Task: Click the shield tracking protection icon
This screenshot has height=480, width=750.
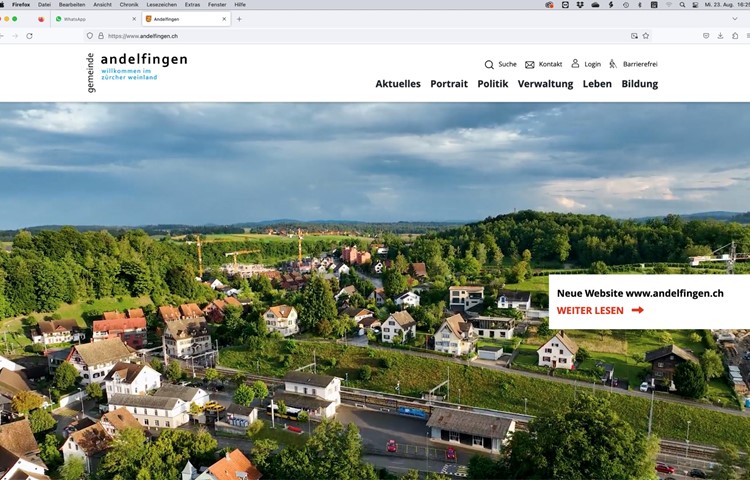Action: 89,35
